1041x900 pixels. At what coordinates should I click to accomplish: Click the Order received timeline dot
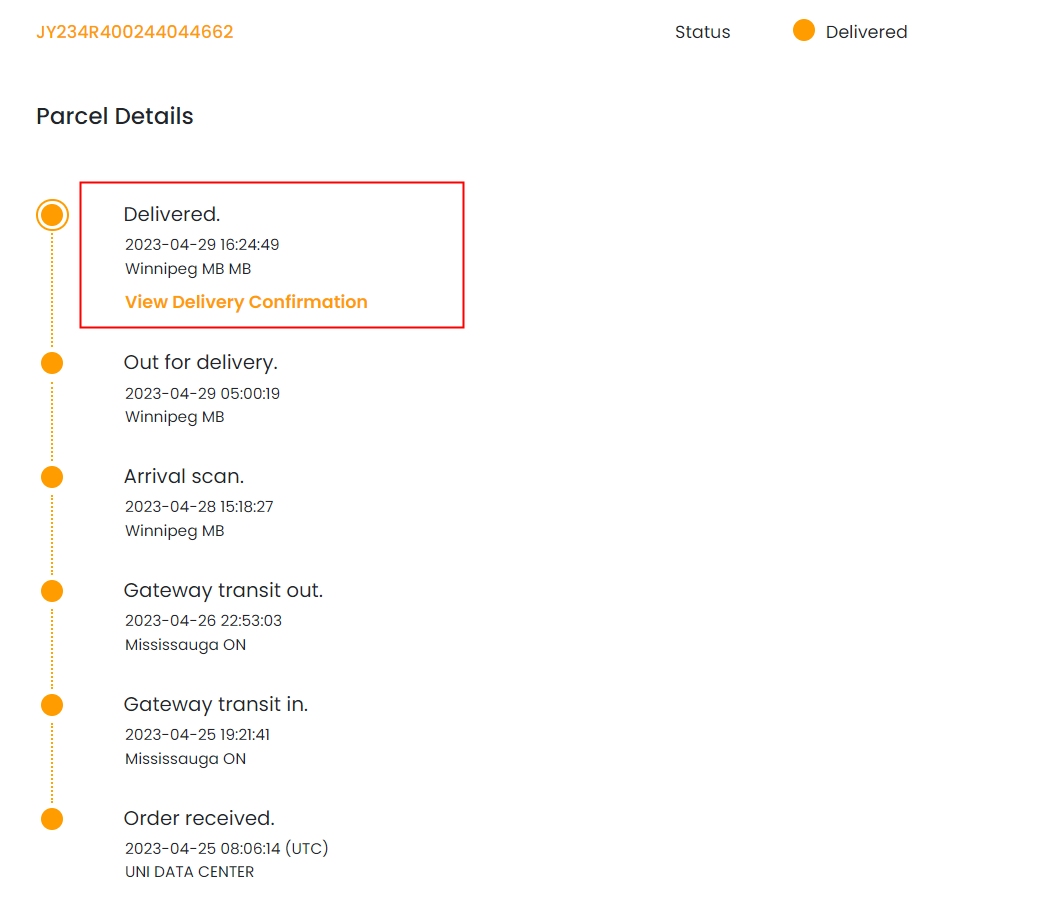52,819
